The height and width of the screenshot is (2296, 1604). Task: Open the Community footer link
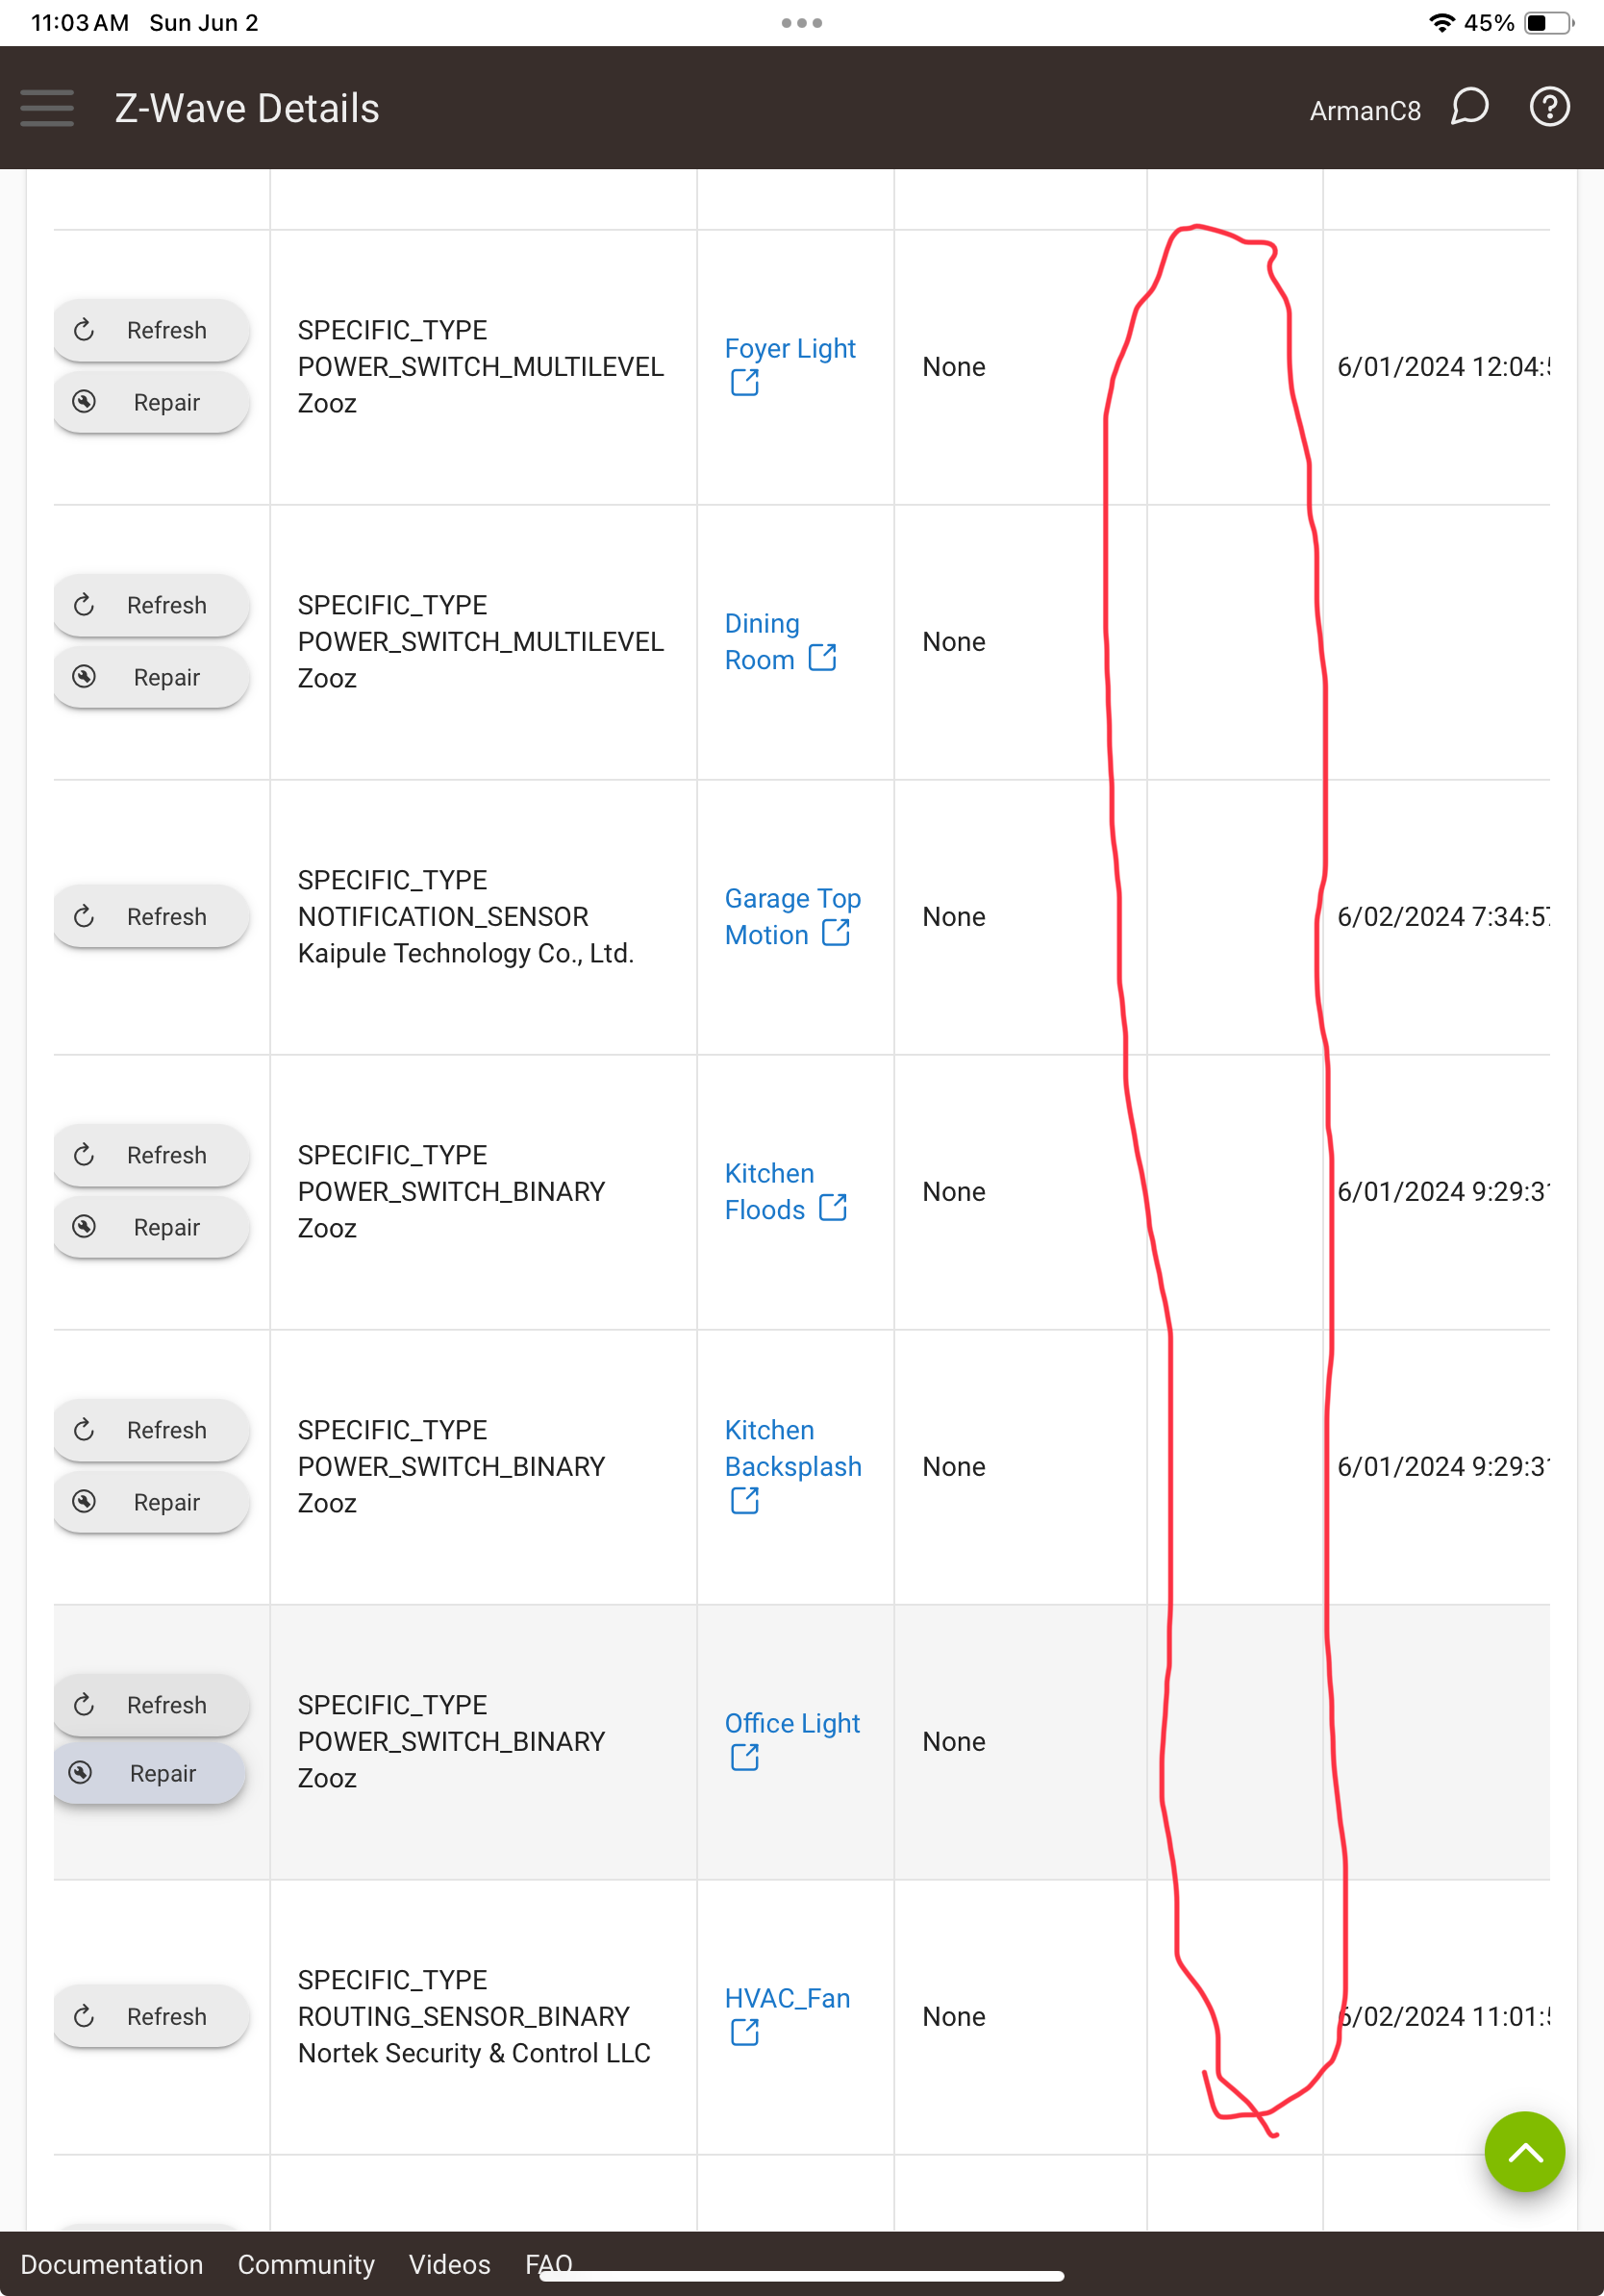[x=306, y=2264]
